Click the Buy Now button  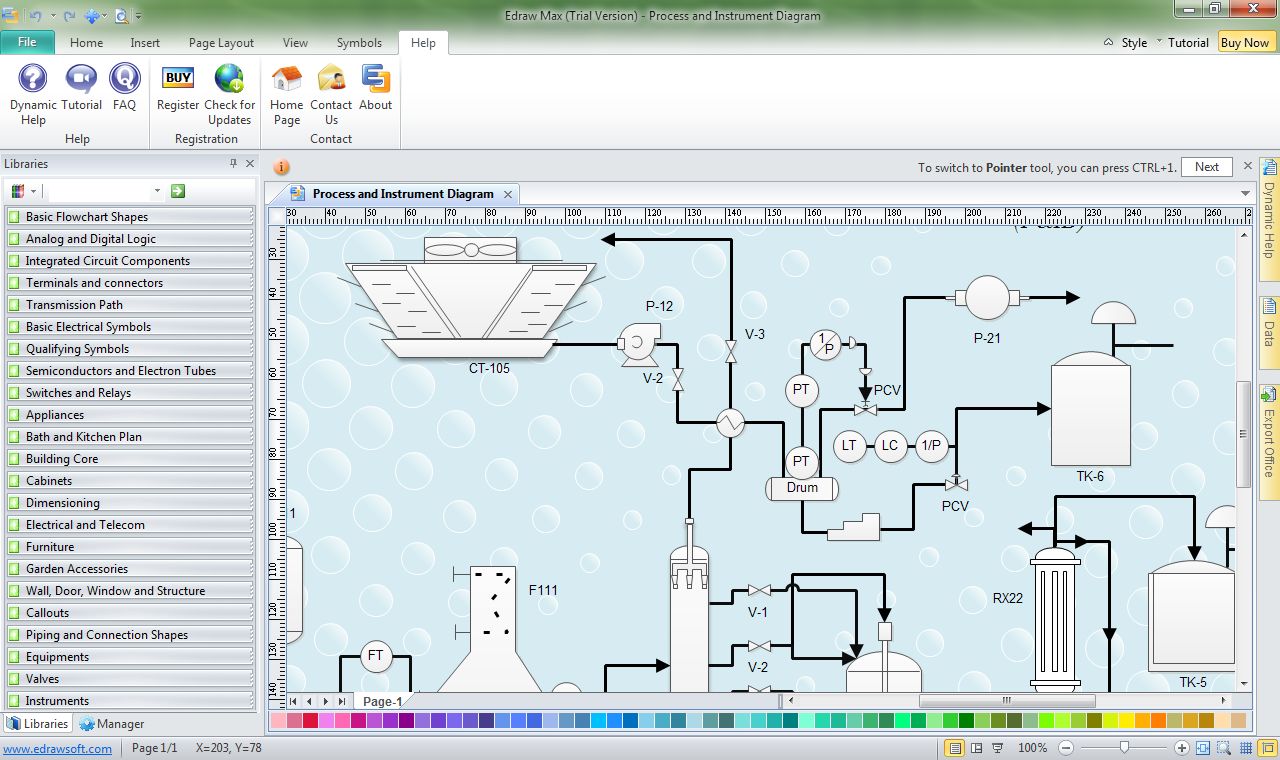(1245, 43)
